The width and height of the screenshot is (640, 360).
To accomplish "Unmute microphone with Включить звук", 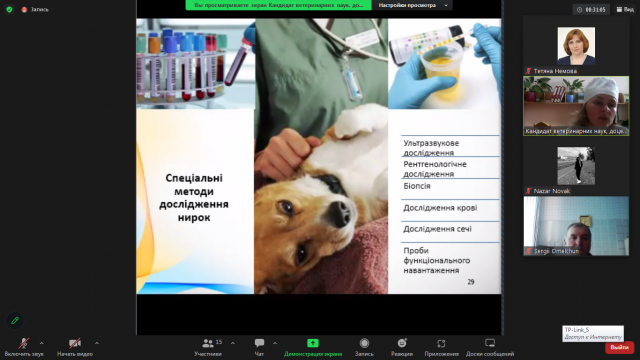I will 24,347.
